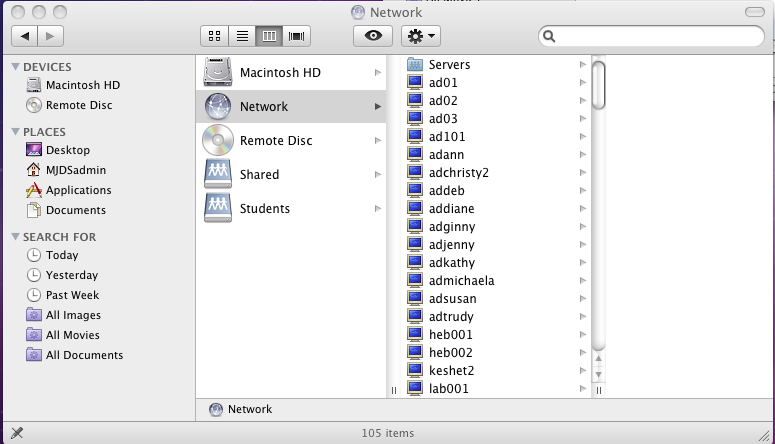Select Remote Disc in the sidebar
This screenshot has width=775, height=444.
(69, 105)
